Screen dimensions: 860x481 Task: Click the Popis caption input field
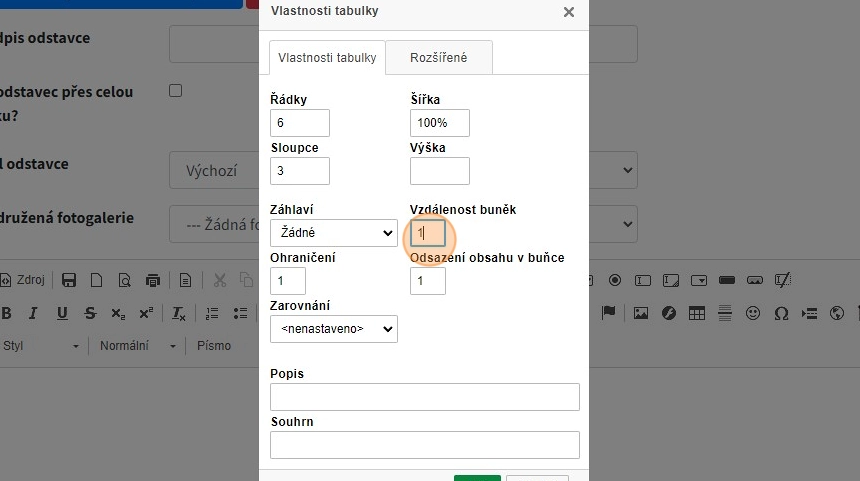tap(424, 397)
